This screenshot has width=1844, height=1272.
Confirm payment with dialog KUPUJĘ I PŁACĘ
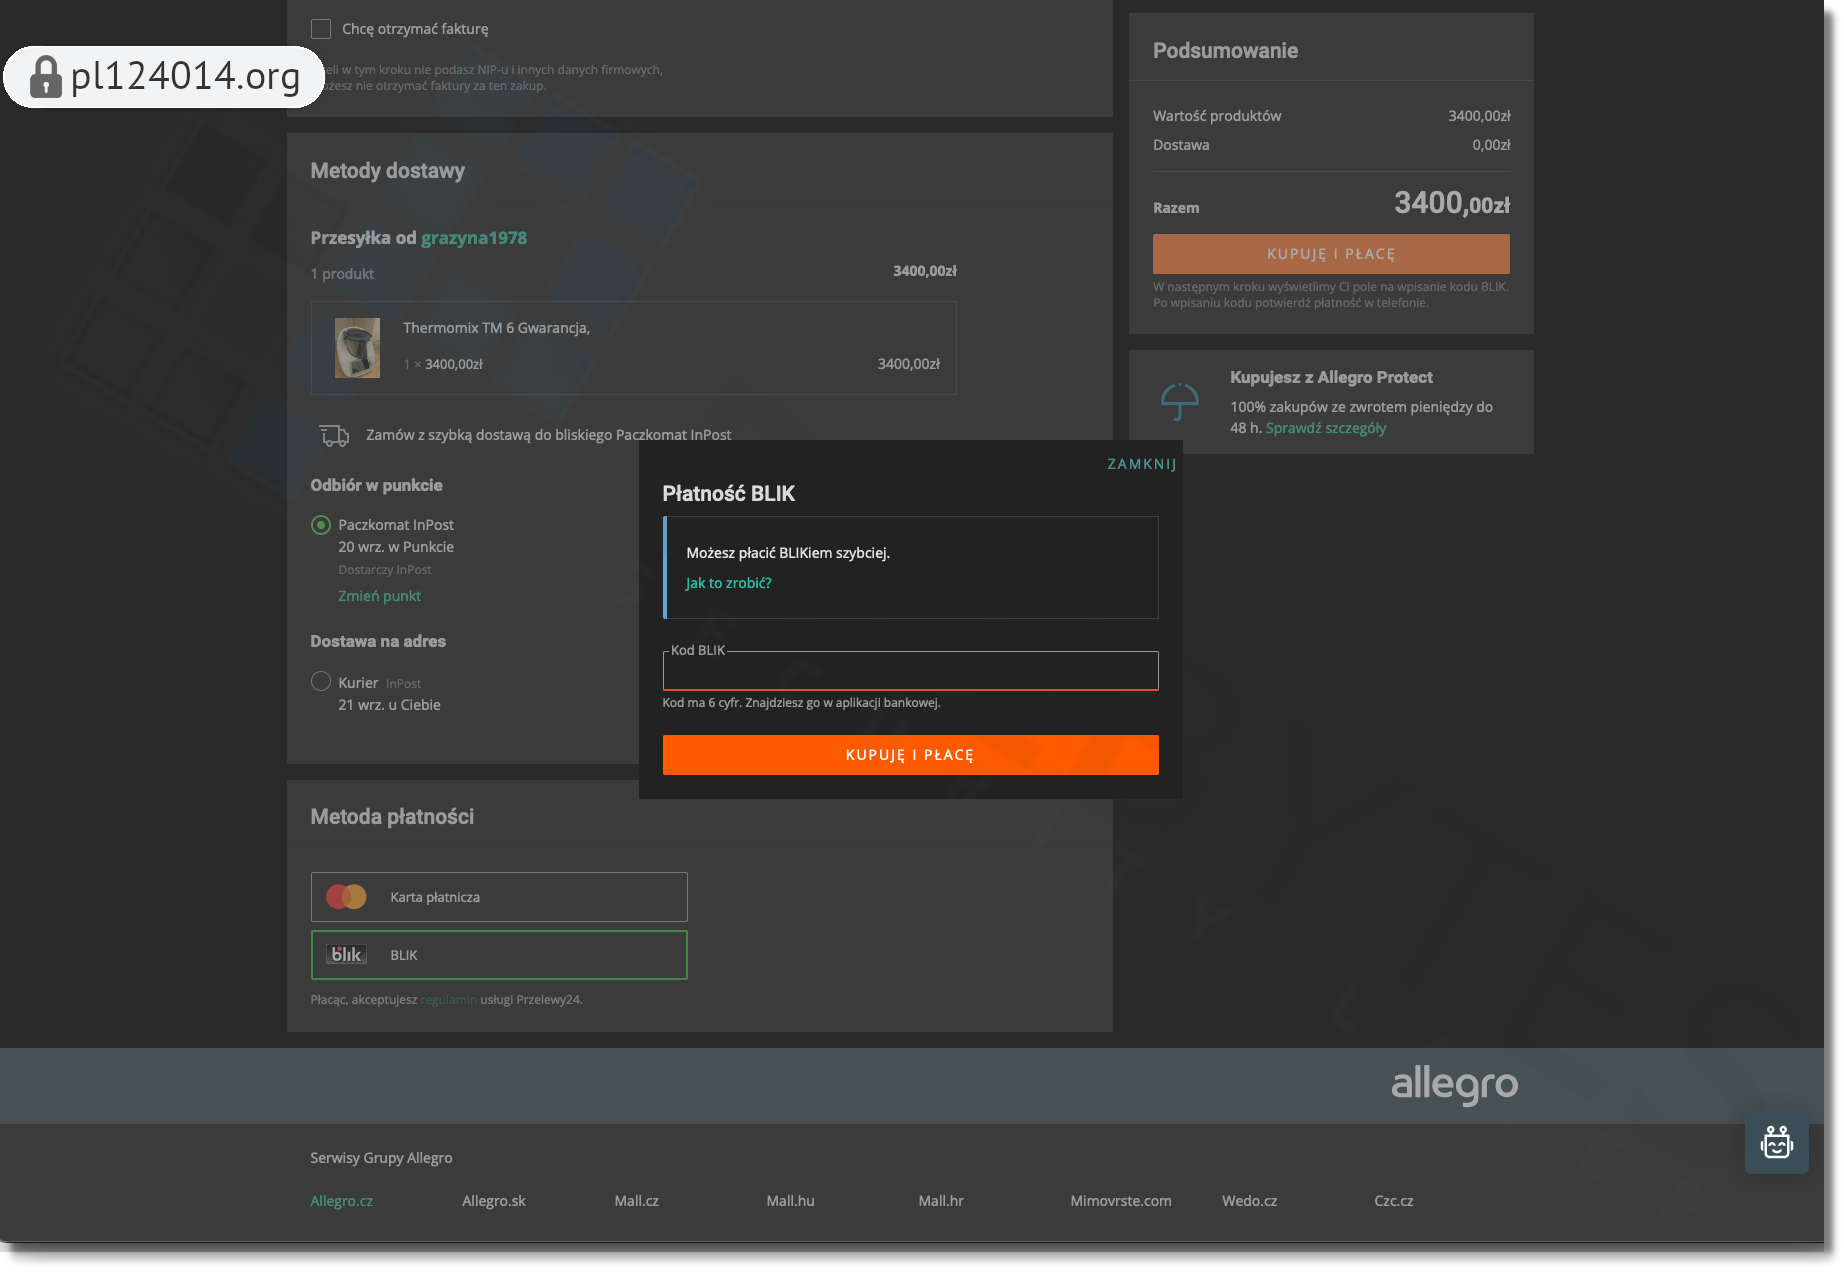click(x=910, y=755)
